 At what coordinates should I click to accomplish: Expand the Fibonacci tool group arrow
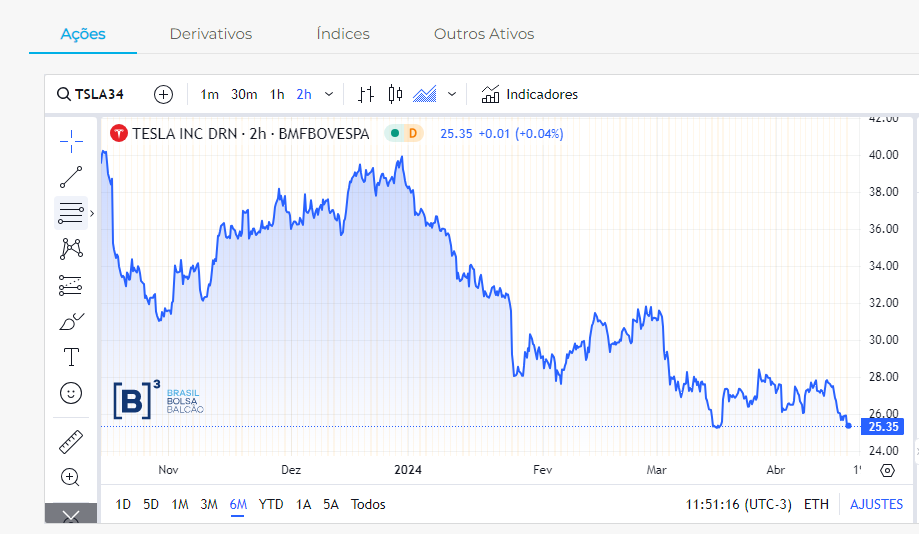click(92, 213)
